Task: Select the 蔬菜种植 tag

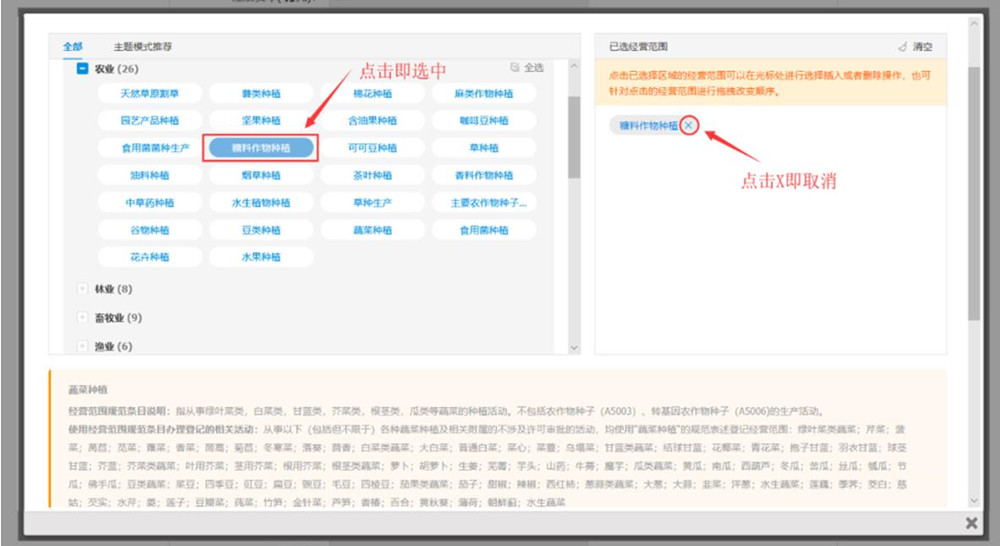Action: 372,229
